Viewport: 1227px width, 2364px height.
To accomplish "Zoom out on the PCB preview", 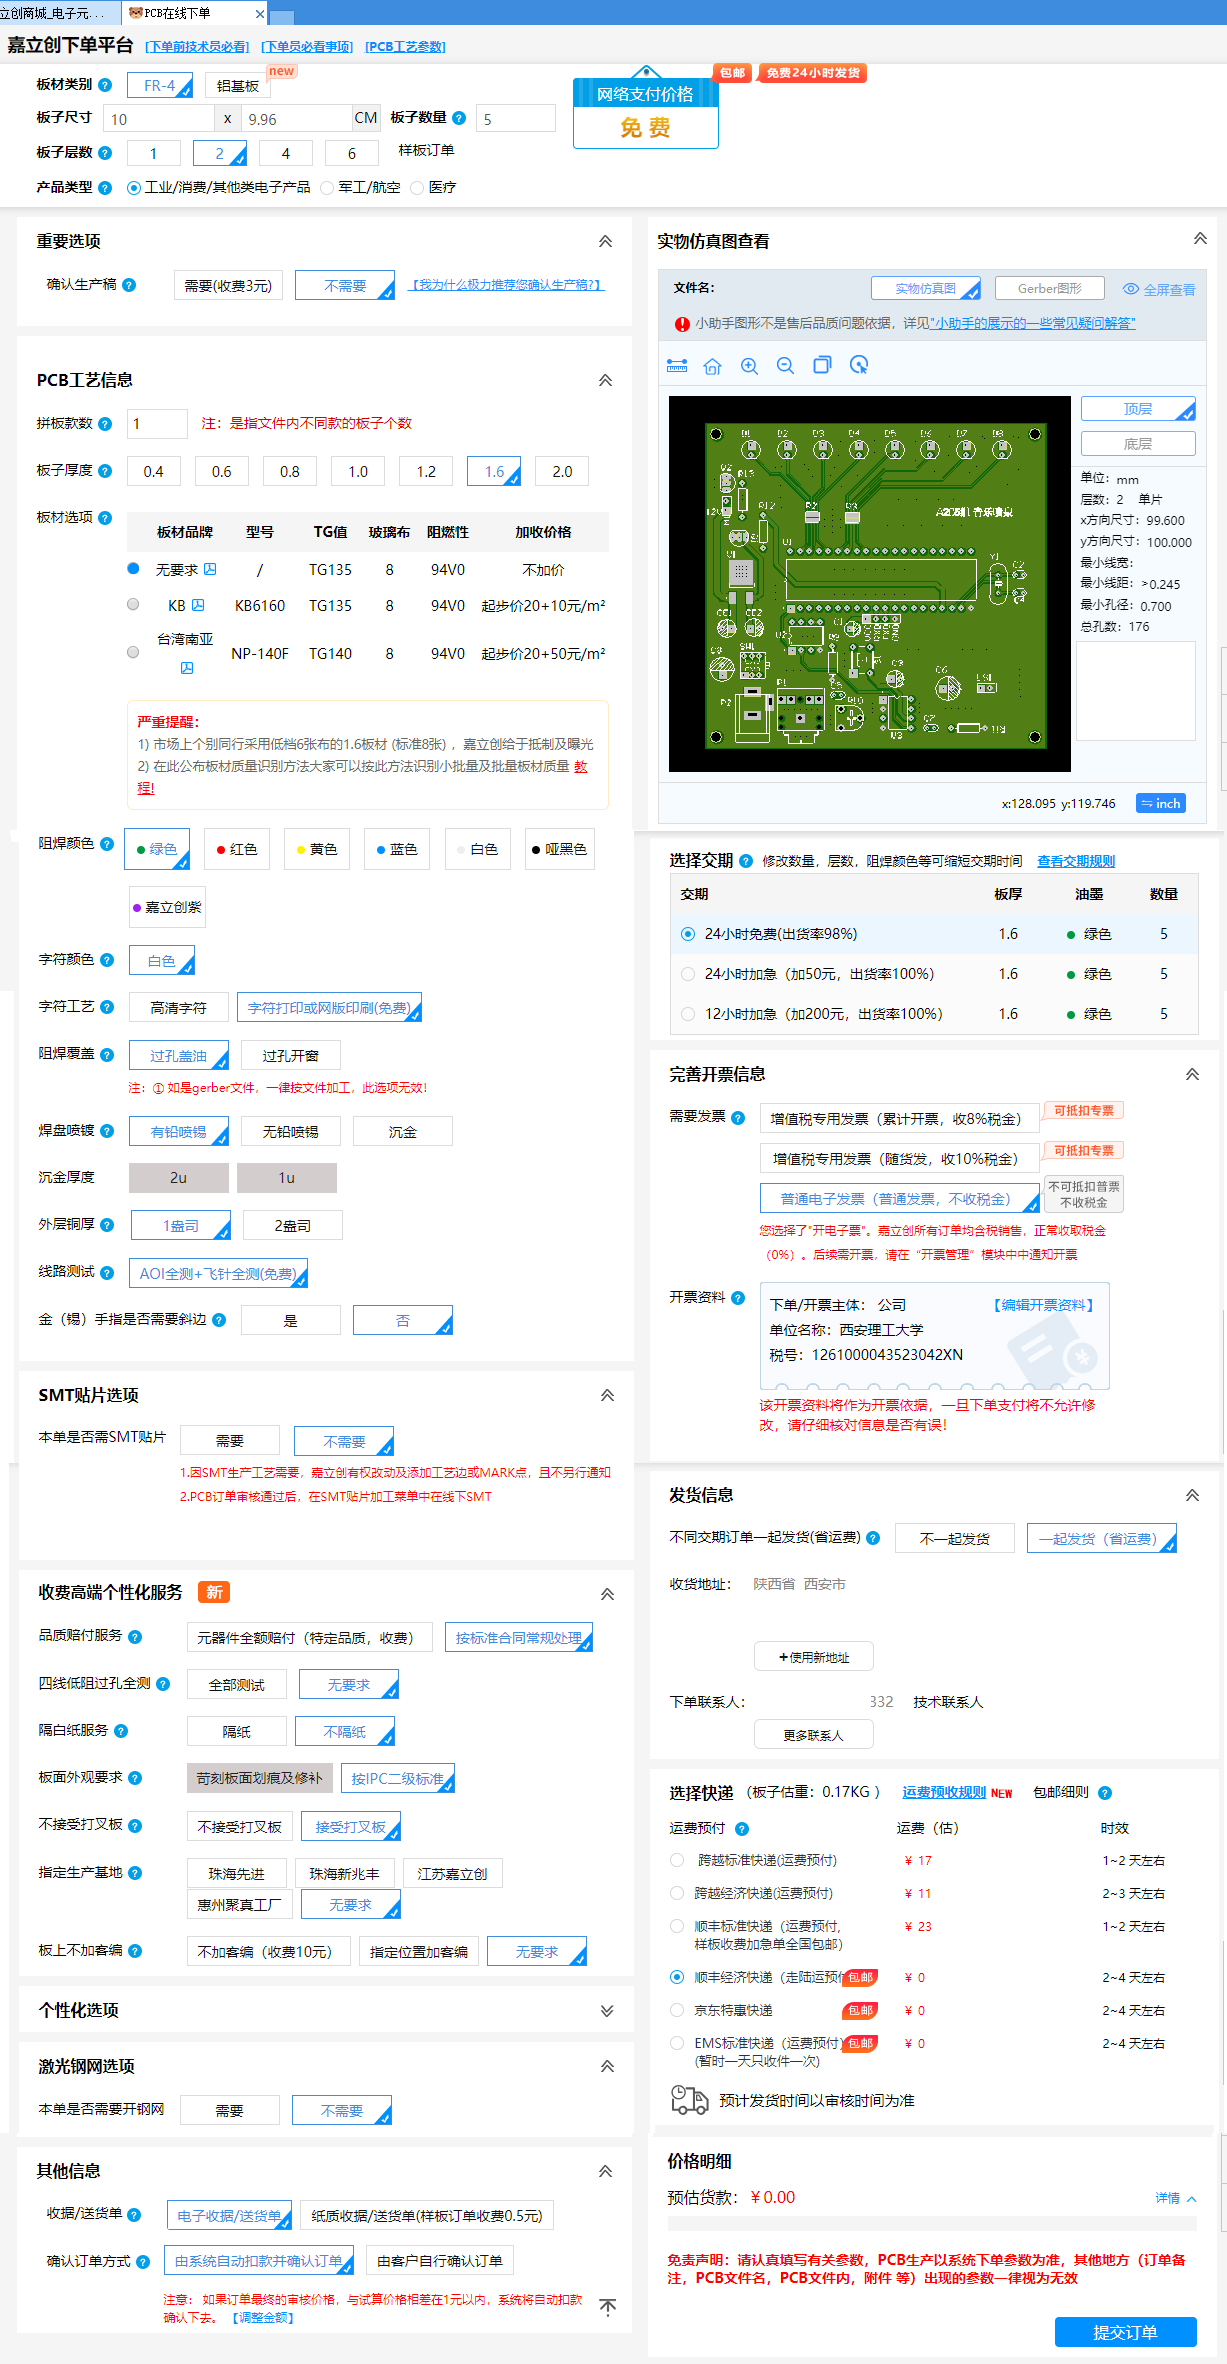I will click(x=785, y=366).
